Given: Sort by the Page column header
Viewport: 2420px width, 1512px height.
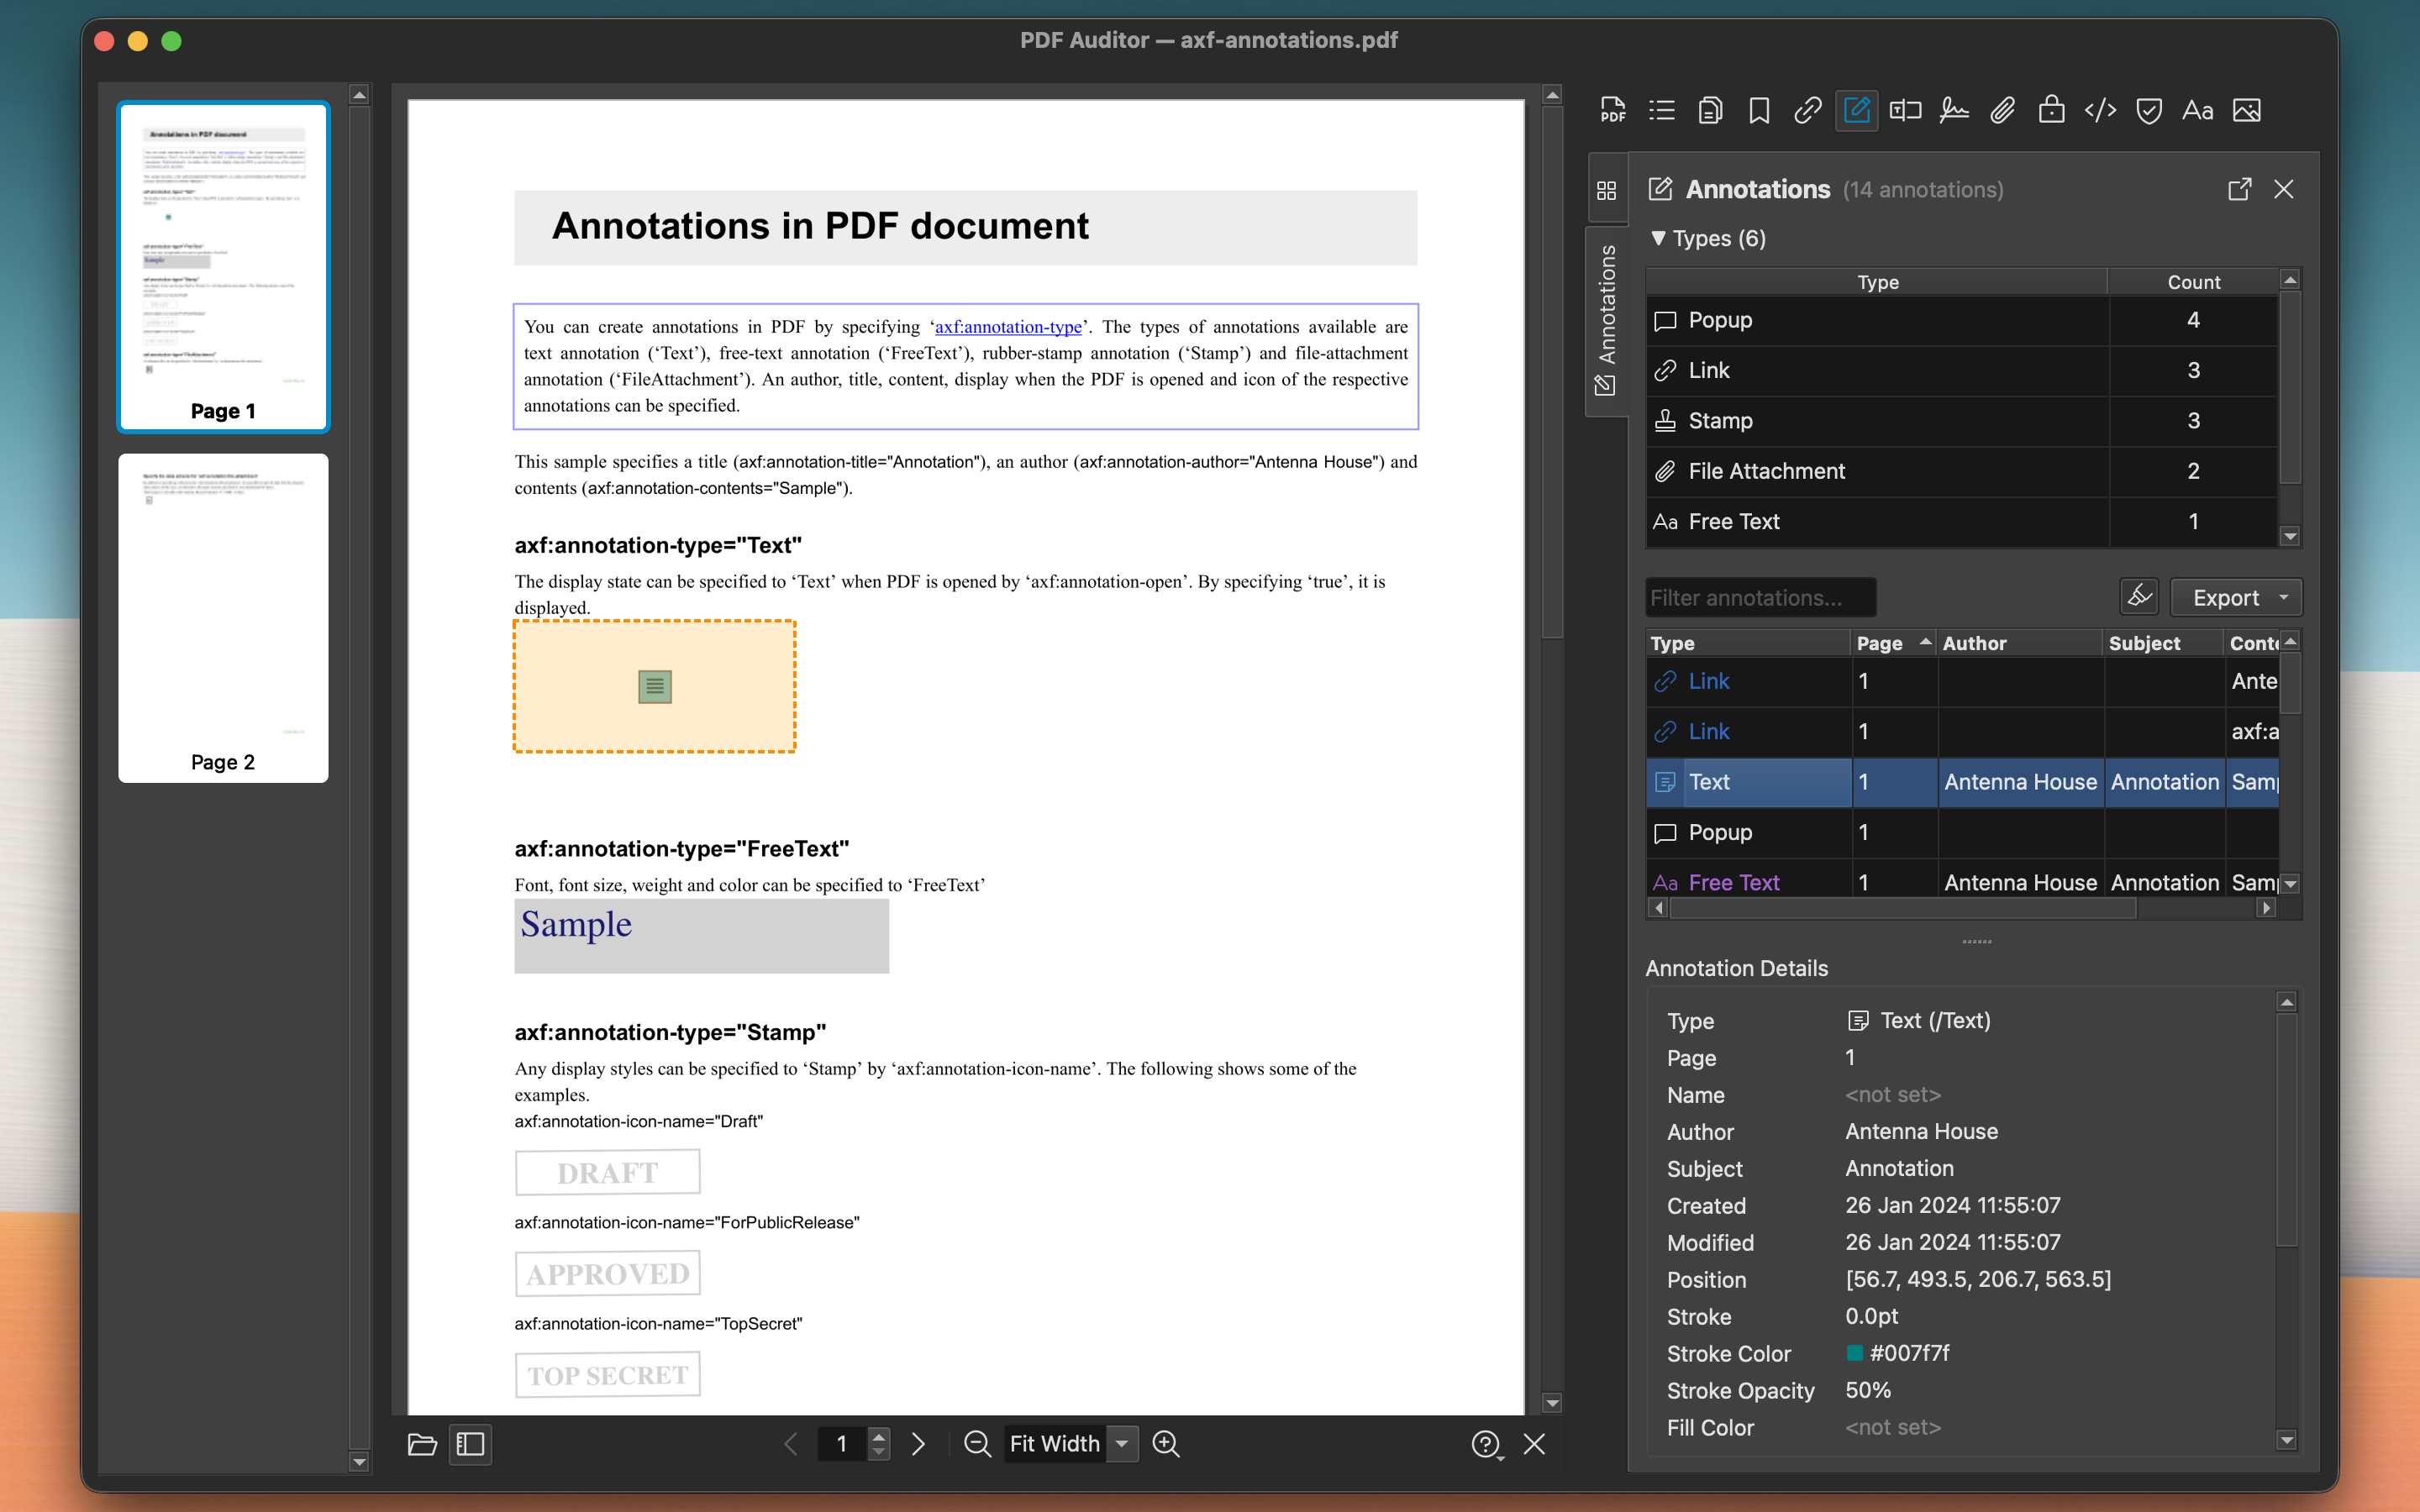Looking at the screenshot, I should click(x=1878, y=642).
